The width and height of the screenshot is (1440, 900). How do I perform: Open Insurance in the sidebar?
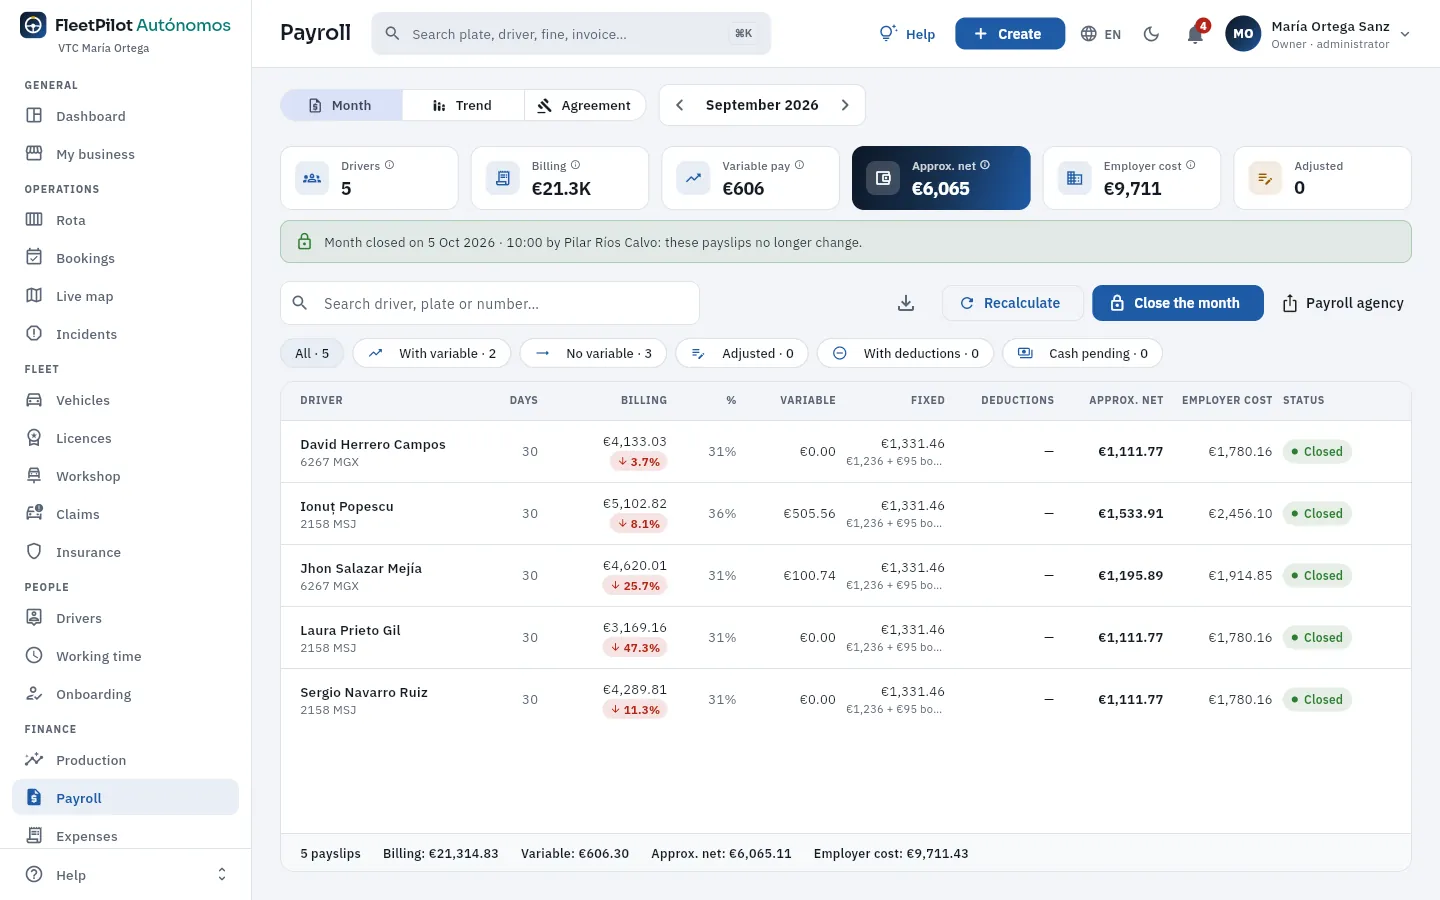[x=126, y=552]
